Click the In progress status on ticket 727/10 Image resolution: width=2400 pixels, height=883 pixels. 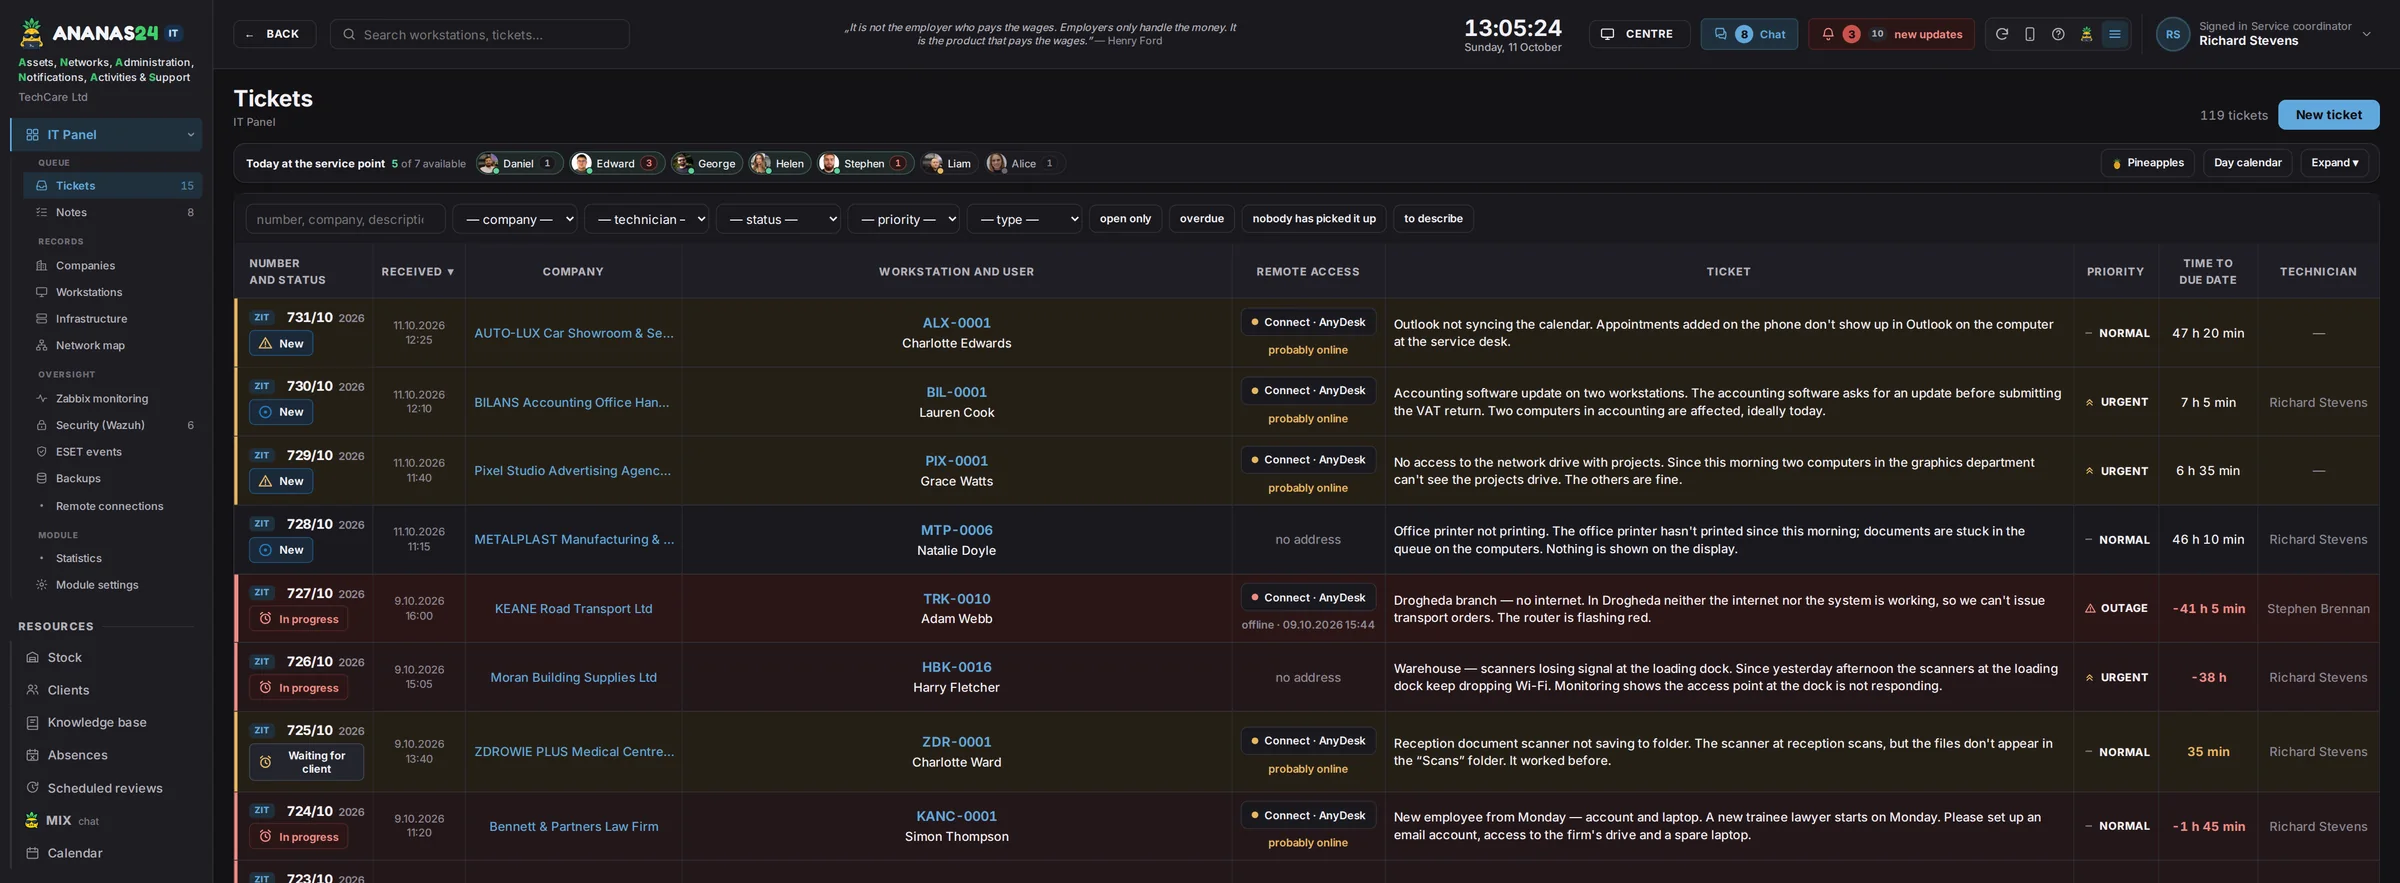point(298,619)
